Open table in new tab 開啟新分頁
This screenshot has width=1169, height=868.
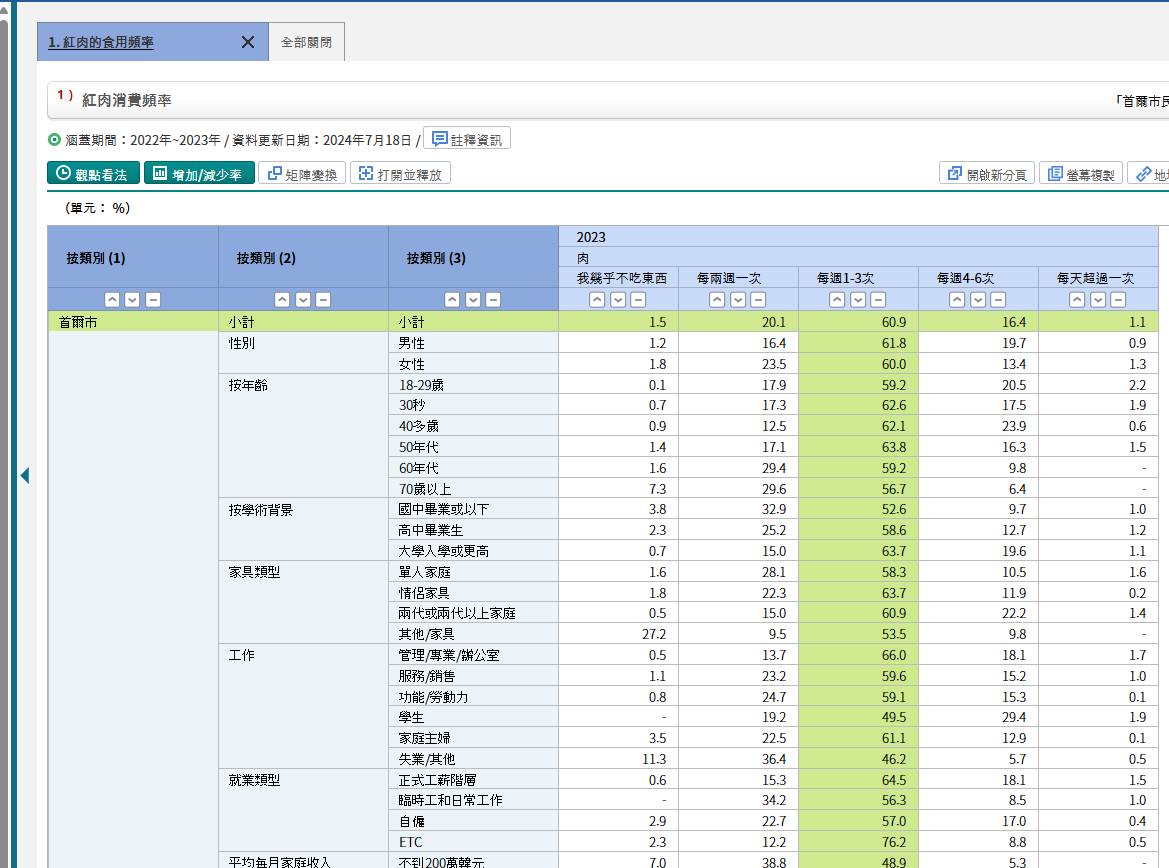(986, 174)
